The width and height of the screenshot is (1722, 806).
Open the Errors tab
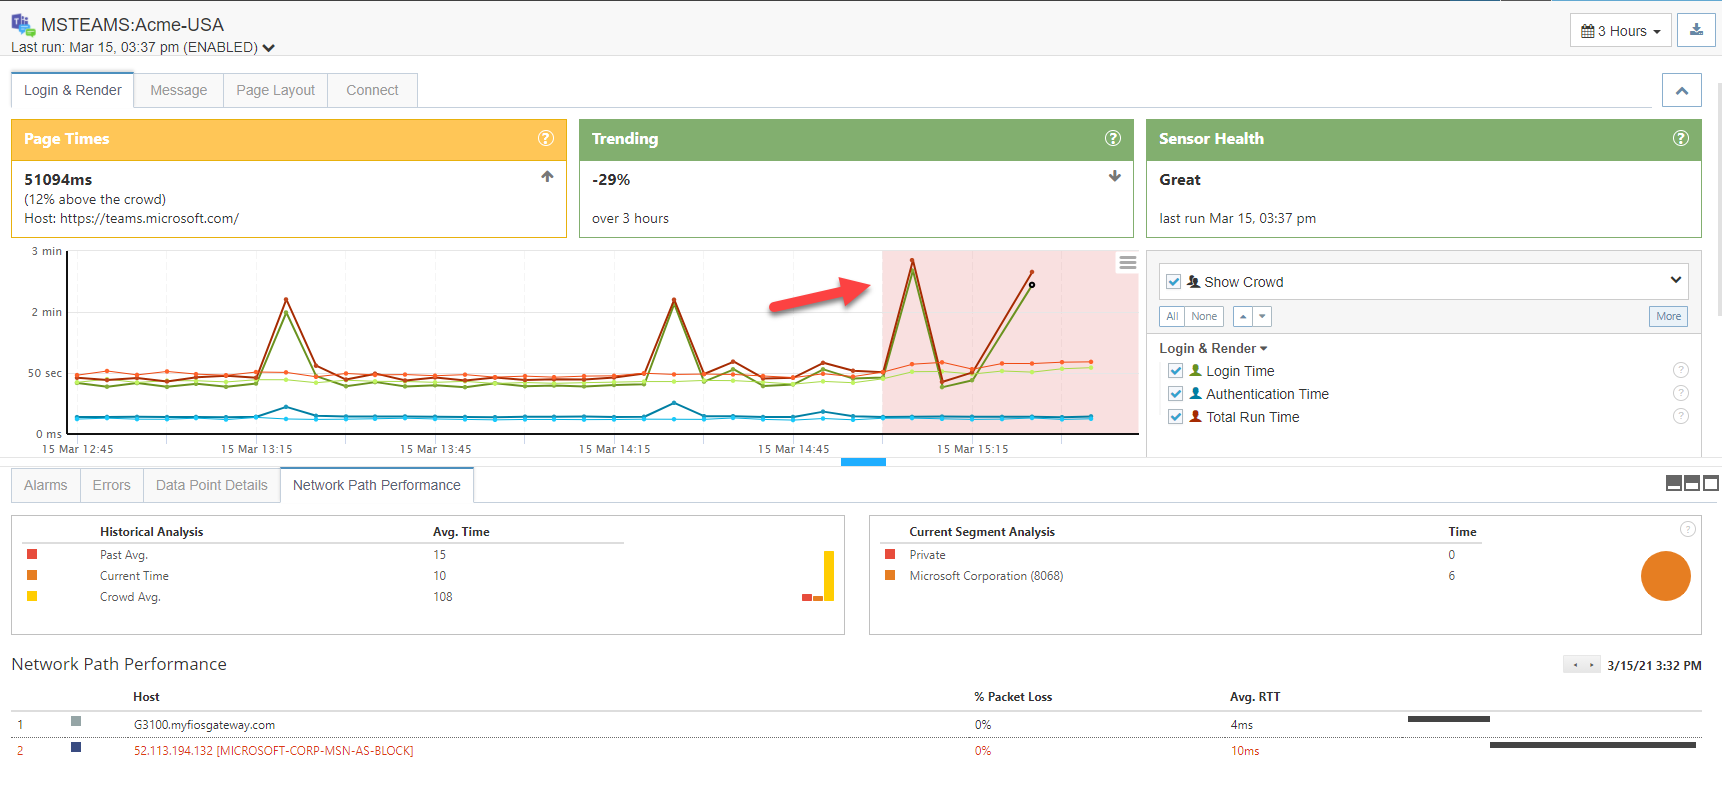tap(112, 485)
